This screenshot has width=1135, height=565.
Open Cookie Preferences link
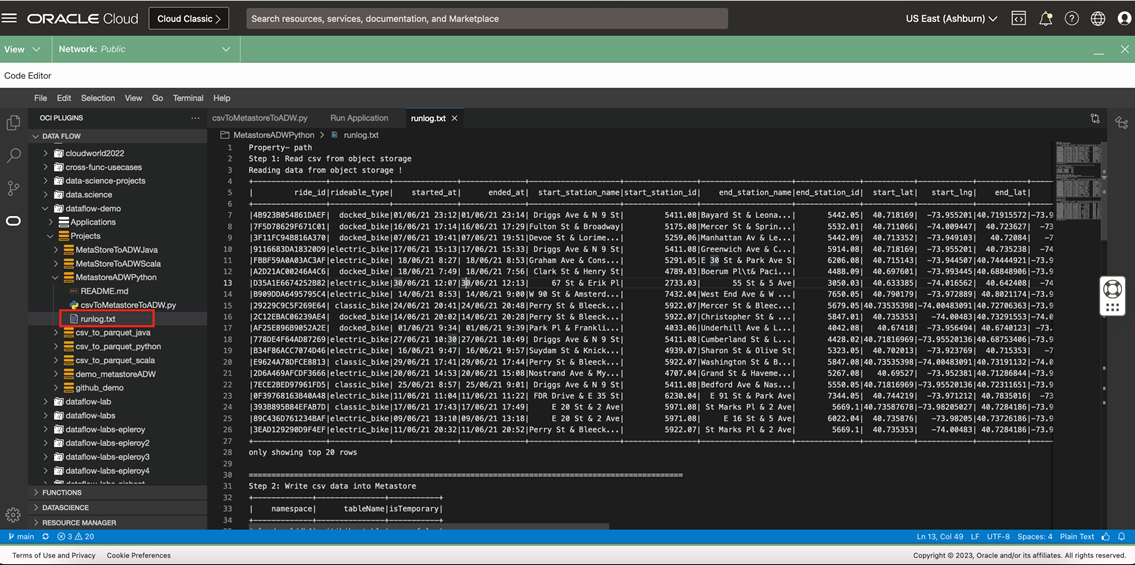[139, 556]
